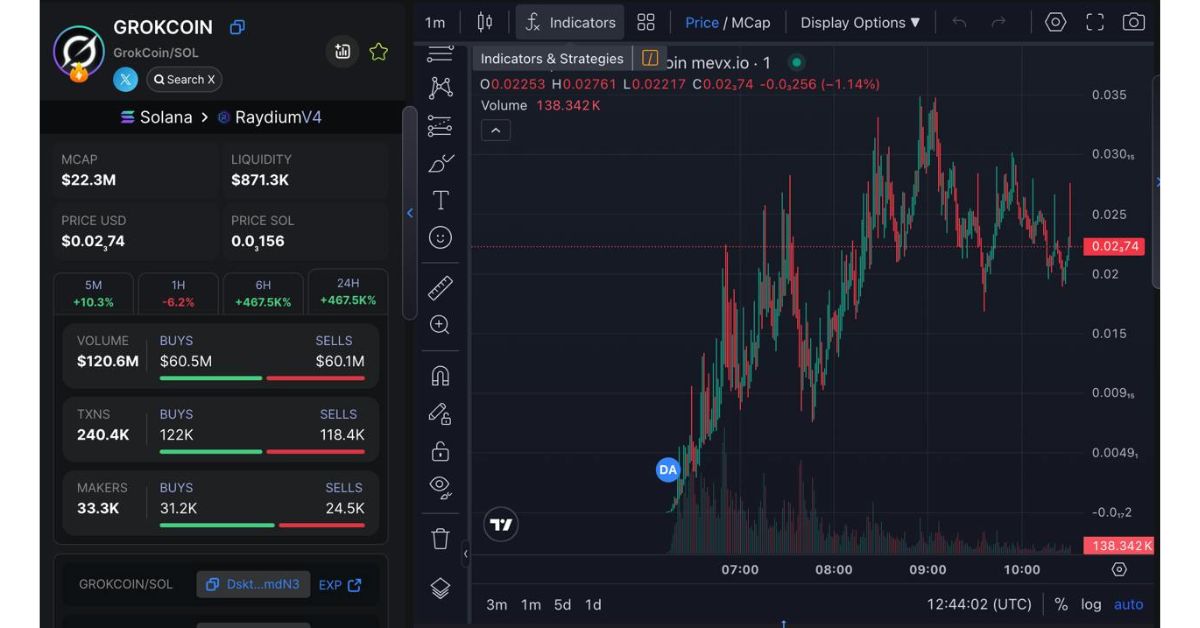1200x628 pixels.
Task: Toggle percentage scale mode
Action: pyautogui.click(x=1061, y=604)
